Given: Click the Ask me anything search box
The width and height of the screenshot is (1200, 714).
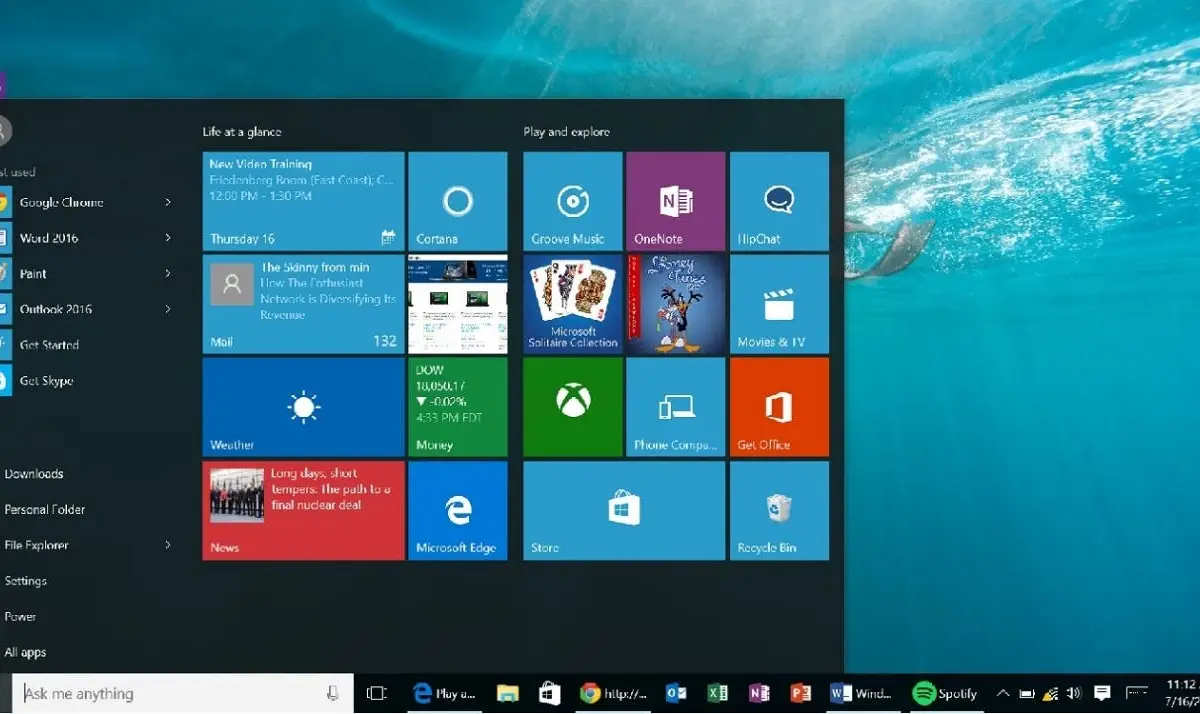Looking at the screenshot, I should click(x=183, y=693).
